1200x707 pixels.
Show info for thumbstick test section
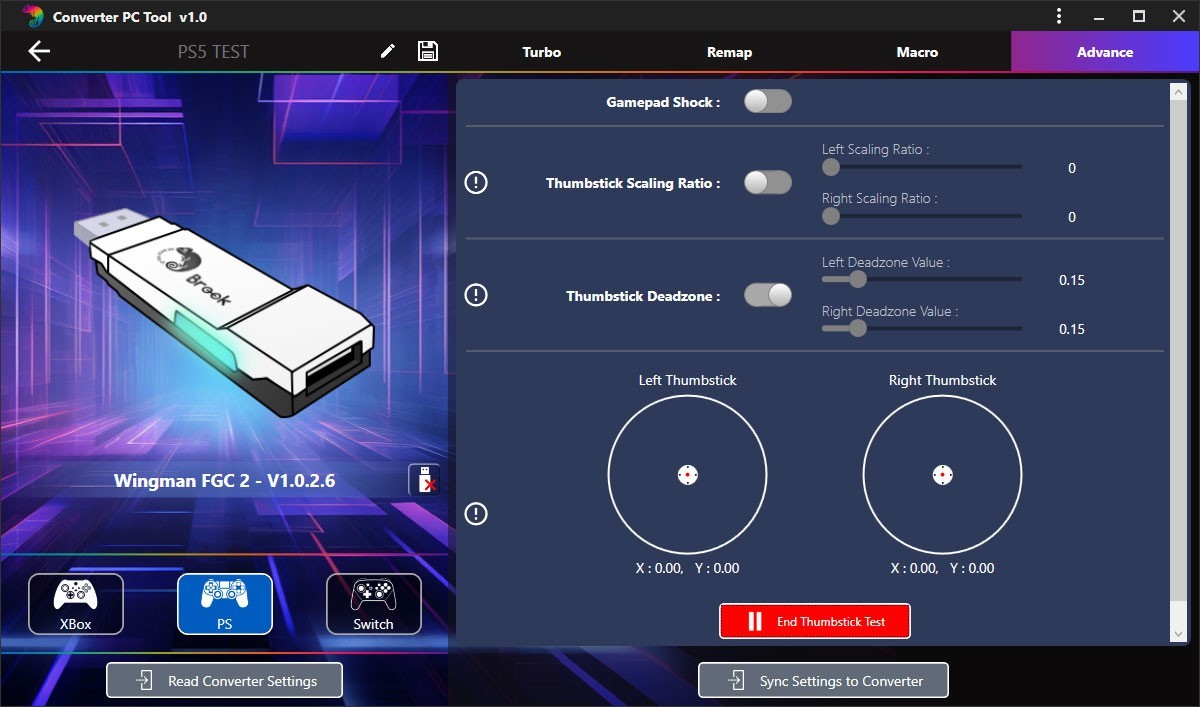(x=477, y=513)
